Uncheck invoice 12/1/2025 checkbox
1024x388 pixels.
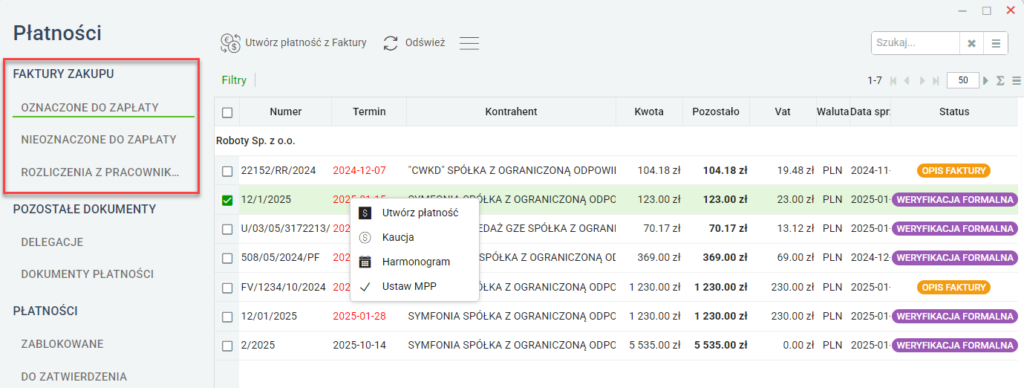pos(227,201)
